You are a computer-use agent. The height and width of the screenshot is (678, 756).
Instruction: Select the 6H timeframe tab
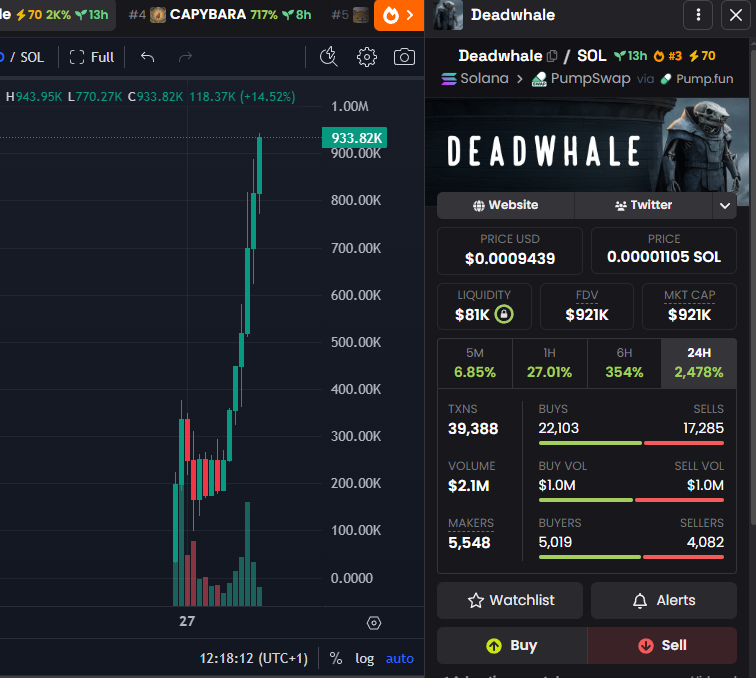pyautogui.click(x=624, y=363)
